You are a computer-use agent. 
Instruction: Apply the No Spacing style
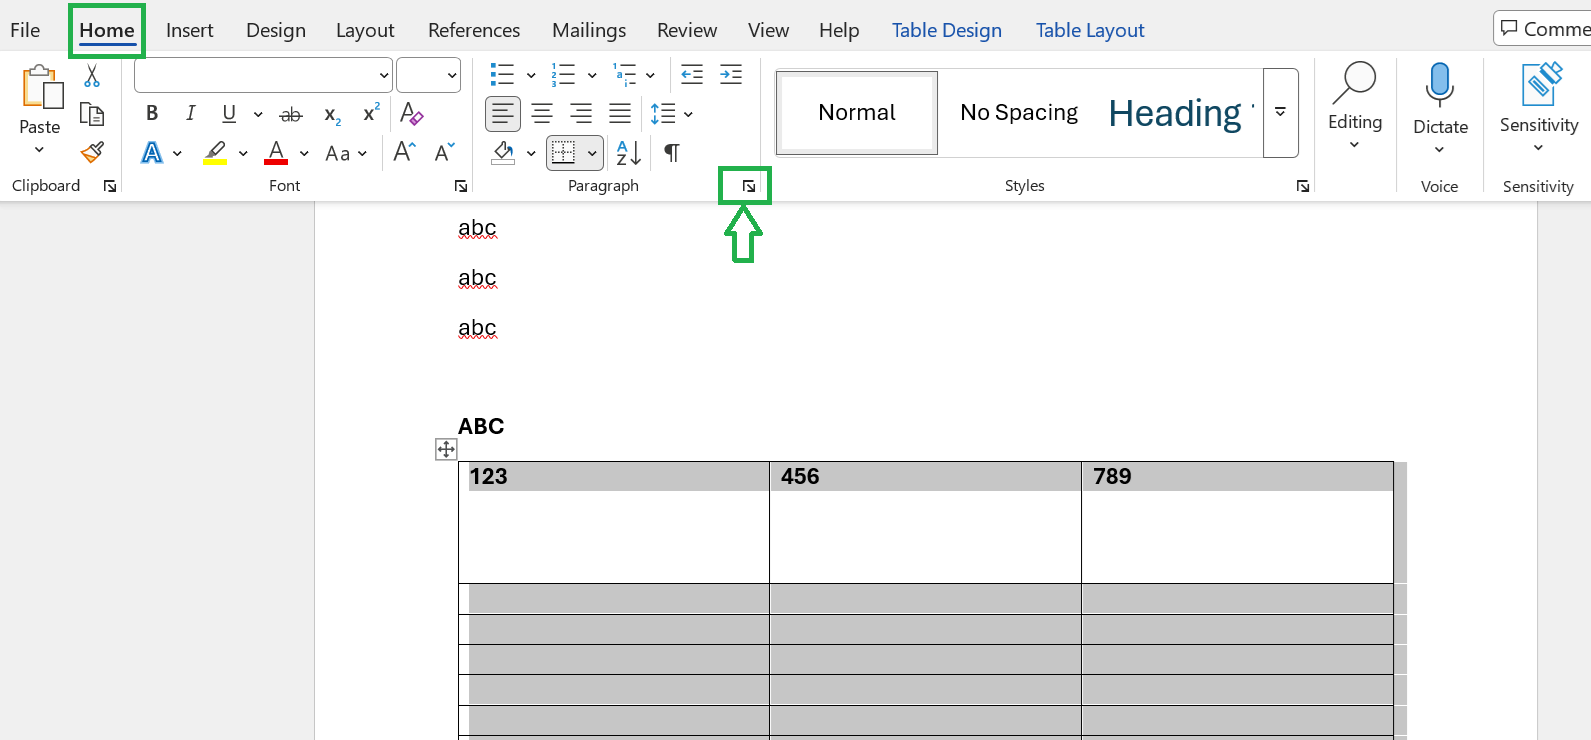click(1019, 113)
